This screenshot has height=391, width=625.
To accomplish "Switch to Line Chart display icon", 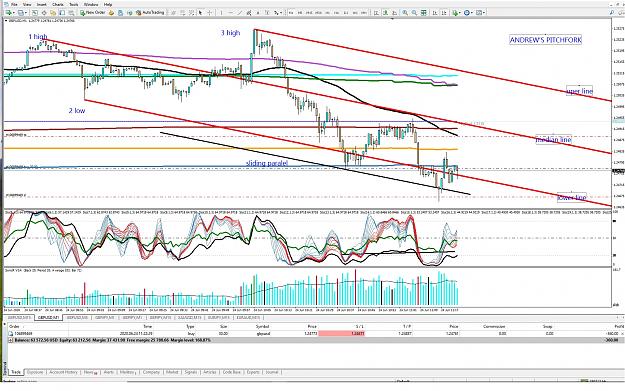I will [x=394, y=13].
